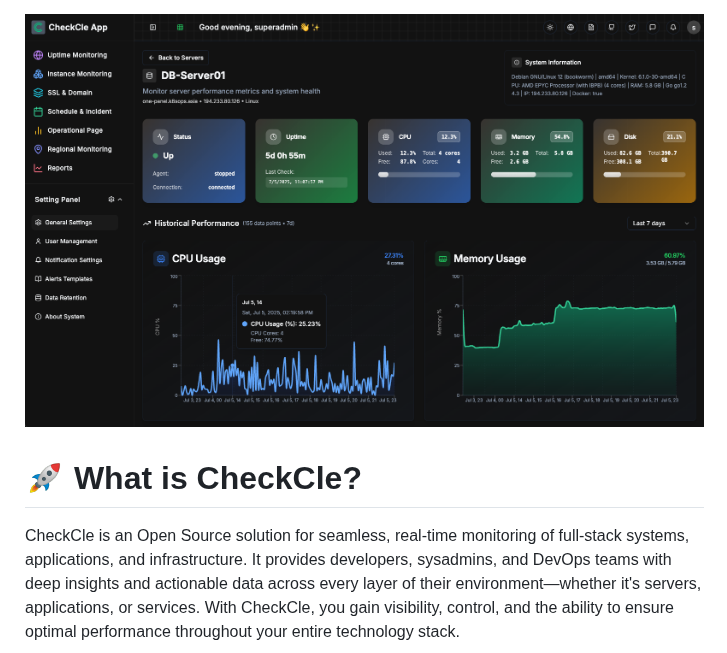Viewport: 727px width, 653px height.
Task: Collapse the Setting Panel chevron
Action: click(x=120, y=199)
